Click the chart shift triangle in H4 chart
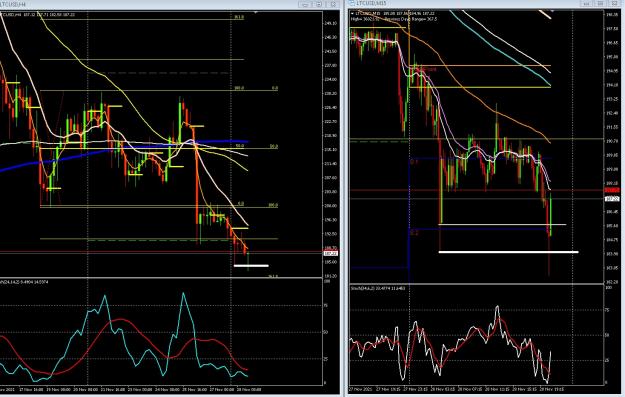The height and width of the screenshot is (397, 625). 256,12
